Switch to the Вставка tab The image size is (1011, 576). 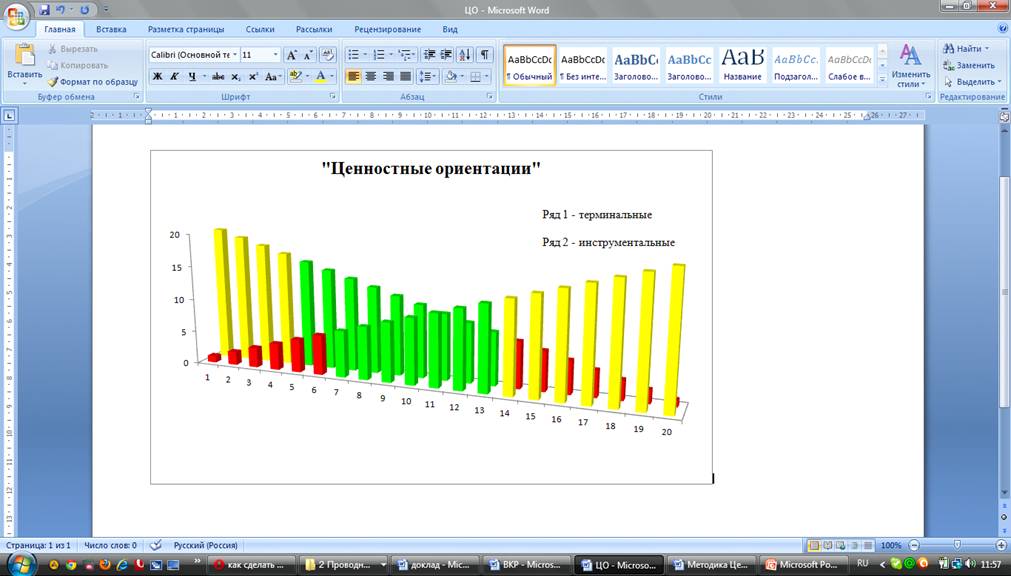[111, 30]
